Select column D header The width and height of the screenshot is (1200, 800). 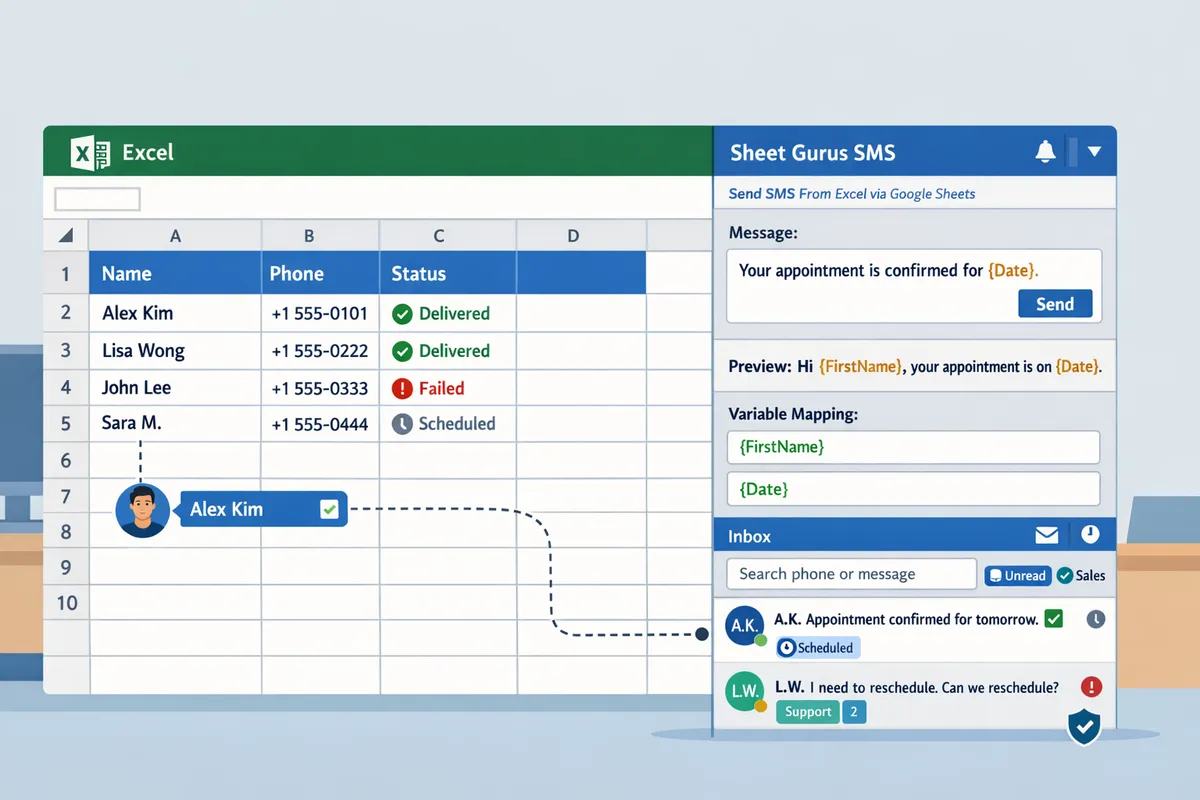click(x=581, y=236)
